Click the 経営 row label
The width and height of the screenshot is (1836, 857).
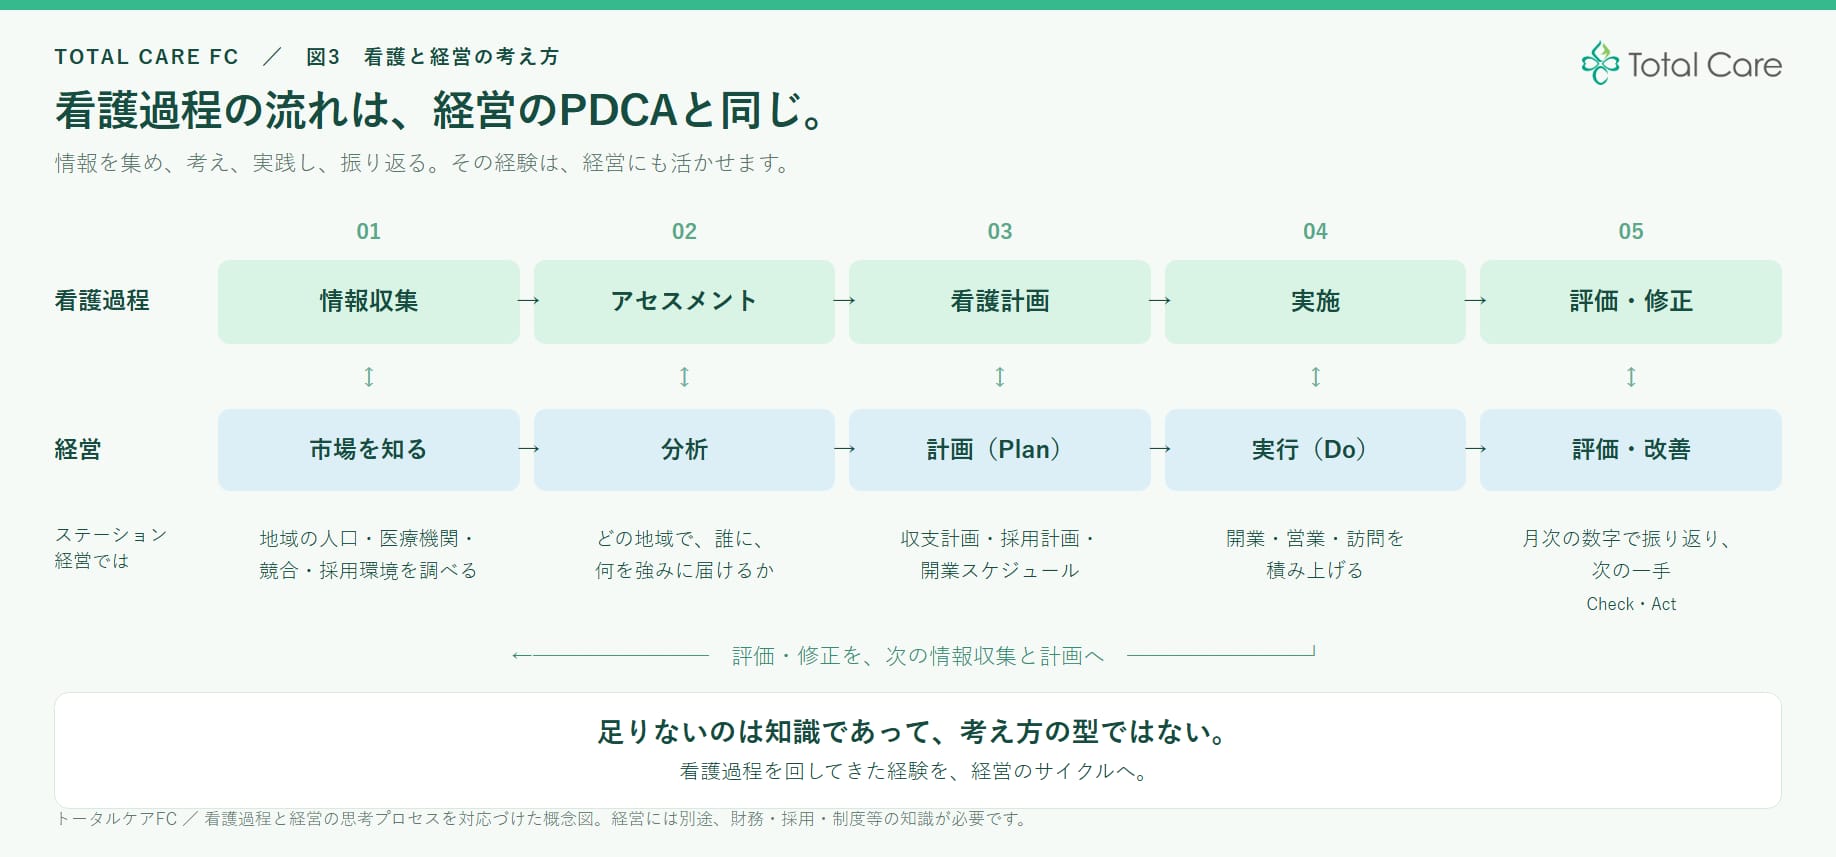[78, 450]
